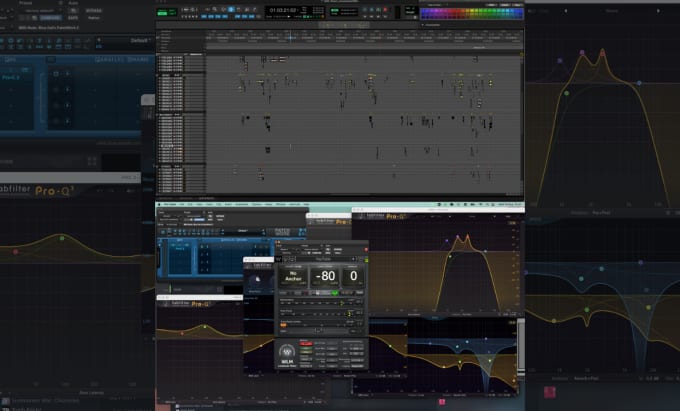Click the green edit mode button at toolbar left
The height and width of the screenshot is (411, 680).
coord(162,13)
